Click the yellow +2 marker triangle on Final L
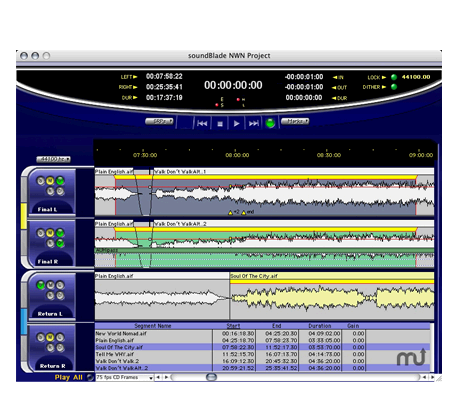This screenshot has height=416, width=460. [x=230, y=212]
